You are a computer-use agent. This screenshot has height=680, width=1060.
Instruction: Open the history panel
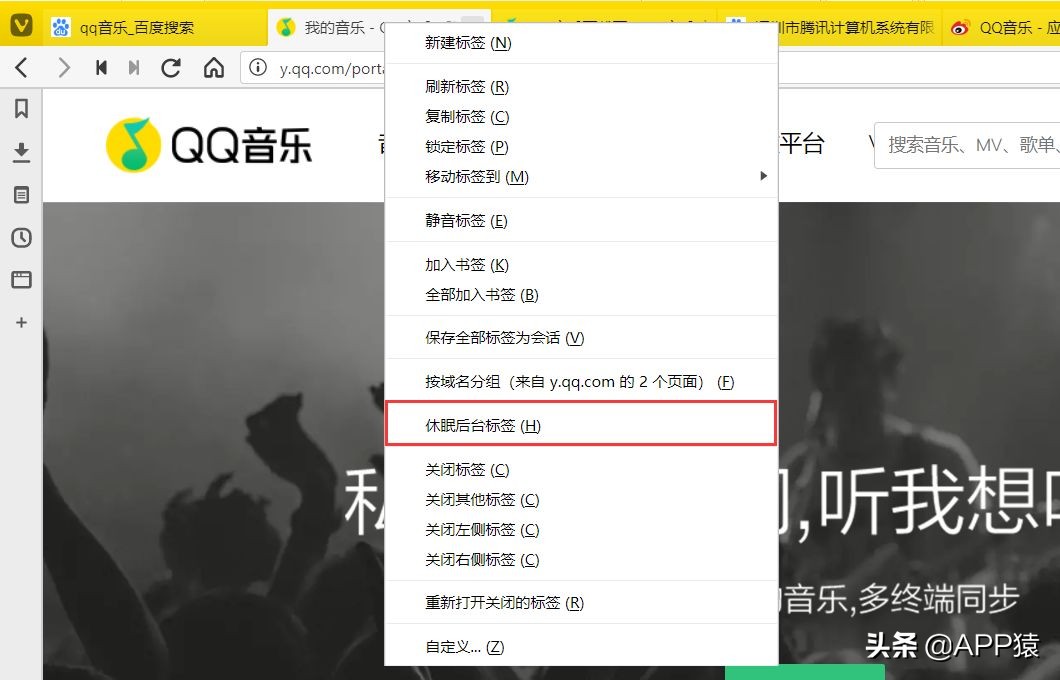pyautogui.click(x=21, y=238)
